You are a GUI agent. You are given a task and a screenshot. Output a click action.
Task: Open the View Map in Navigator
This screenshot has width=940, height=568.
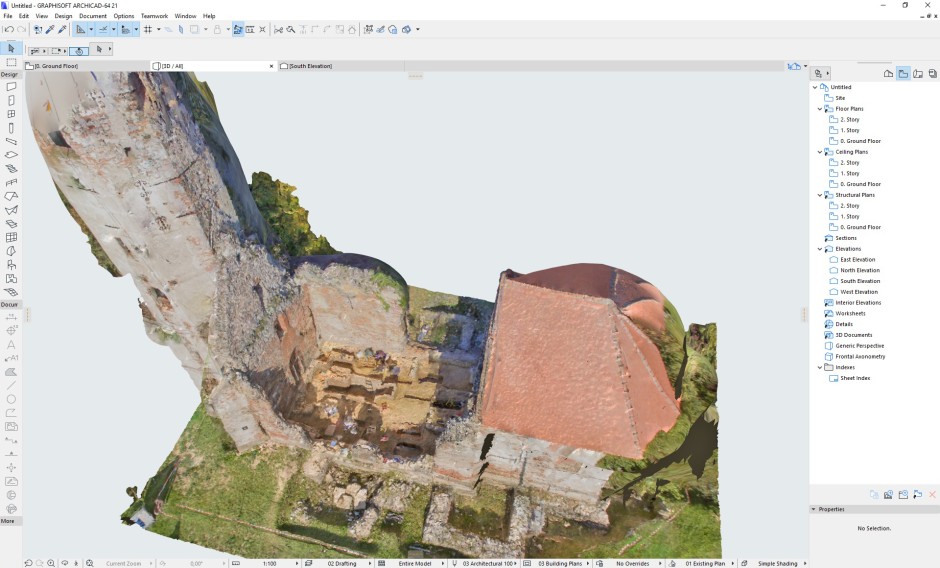903,73
